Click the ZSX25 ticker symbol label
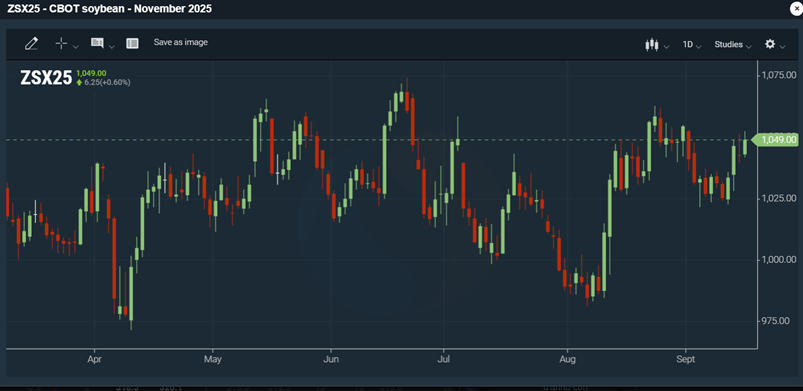 [46, 78]
